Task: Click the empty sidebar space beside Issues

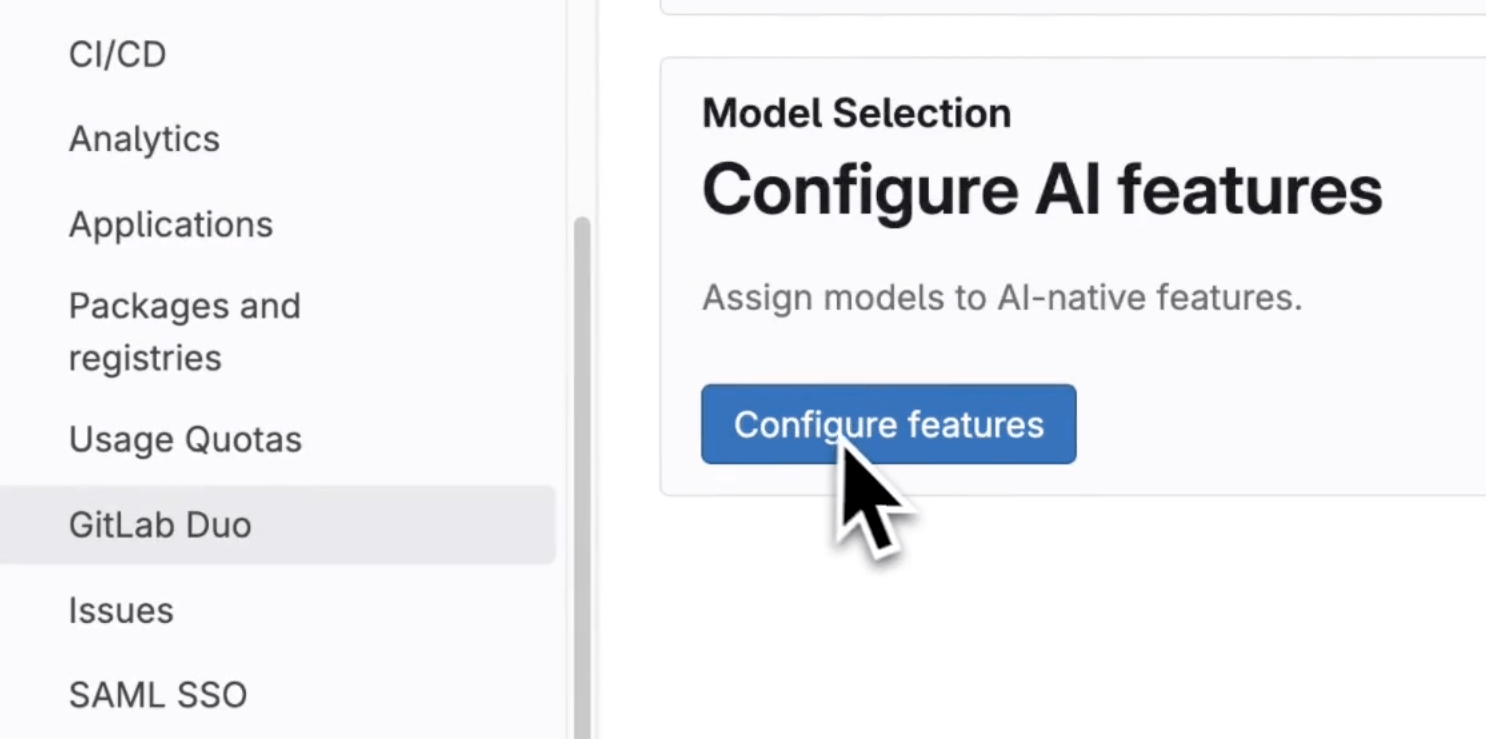Action: [x=380, y=610]
